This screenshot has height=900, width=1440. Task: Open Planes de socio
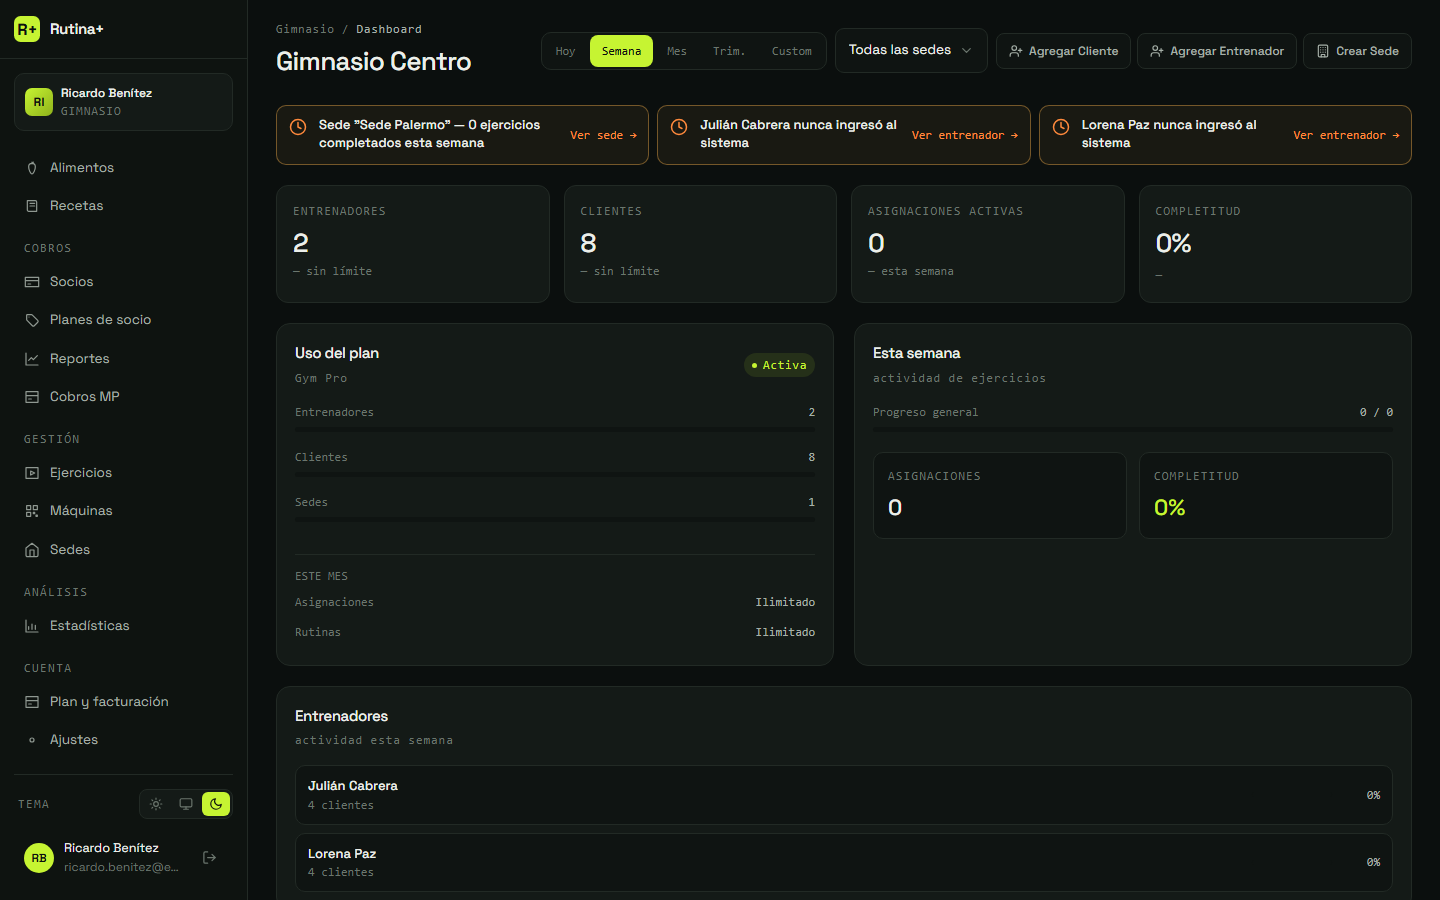pos(123,320)
